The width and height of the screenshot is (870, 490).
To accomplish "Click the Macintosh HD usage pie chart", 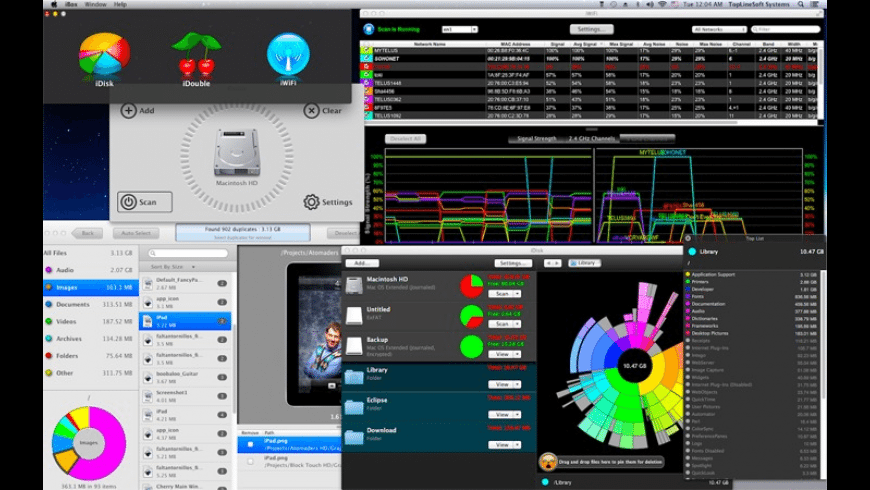I will pos(472,285).
